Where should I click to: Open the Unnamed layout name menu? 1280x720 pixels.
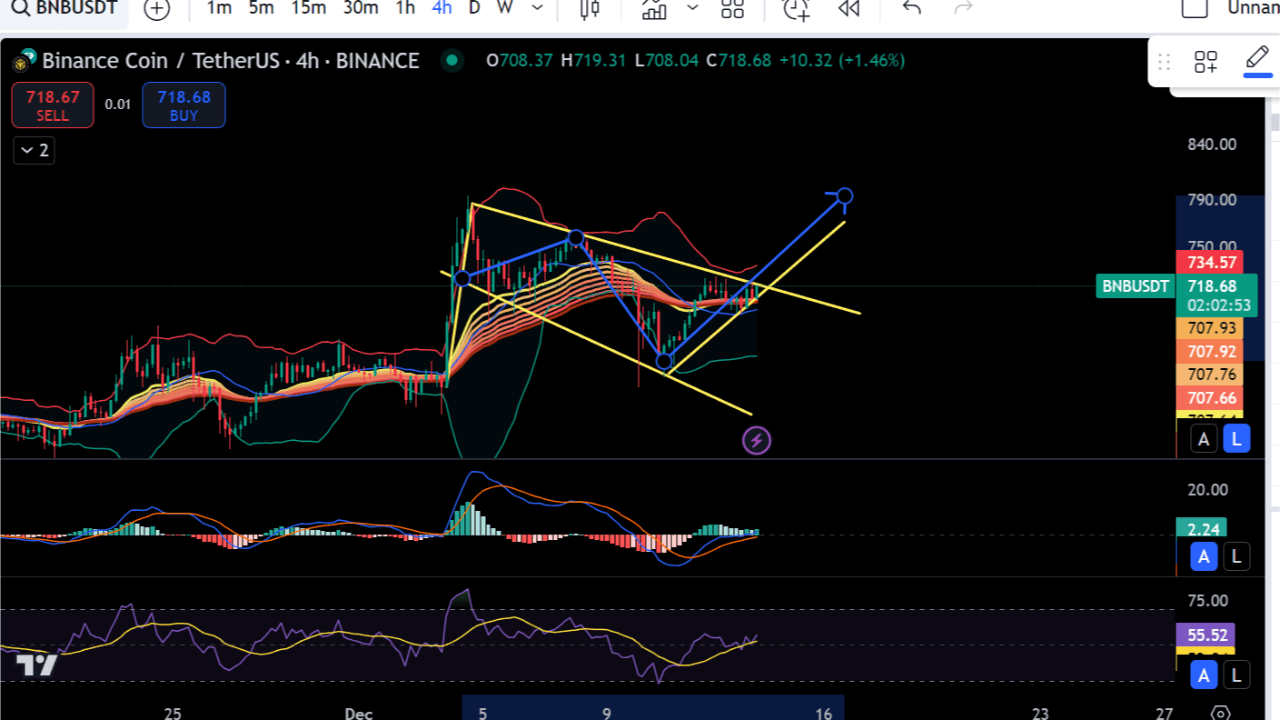1253,8
